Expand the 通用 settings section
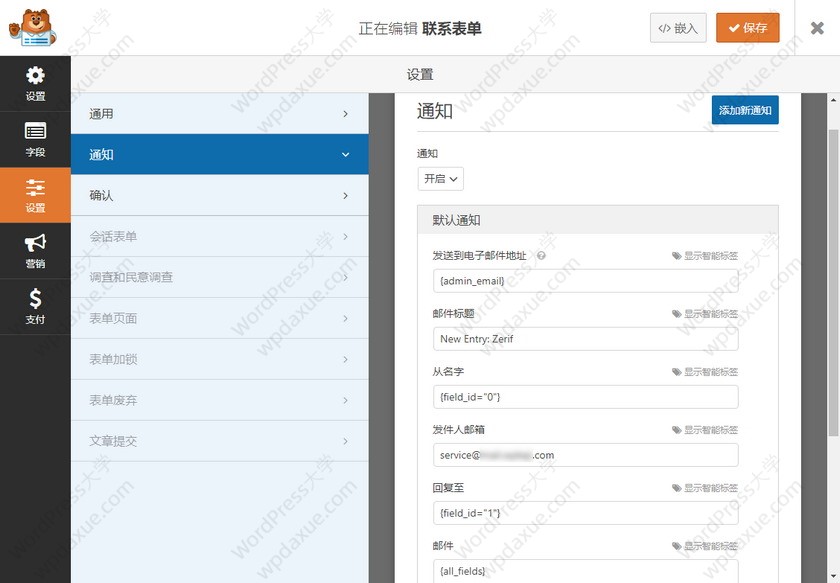The image size is (840, 583). (x=219, y=114)
